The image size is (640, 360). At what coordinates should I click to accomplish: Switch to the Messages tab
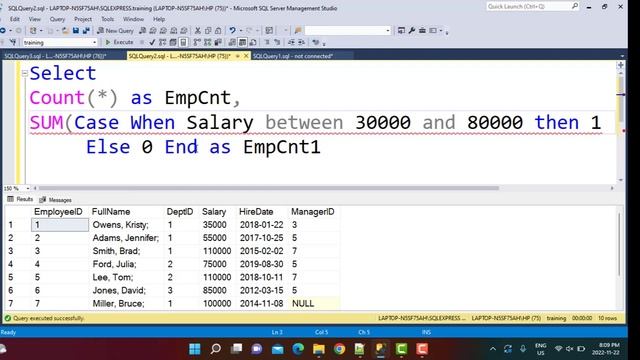(56, 200)
